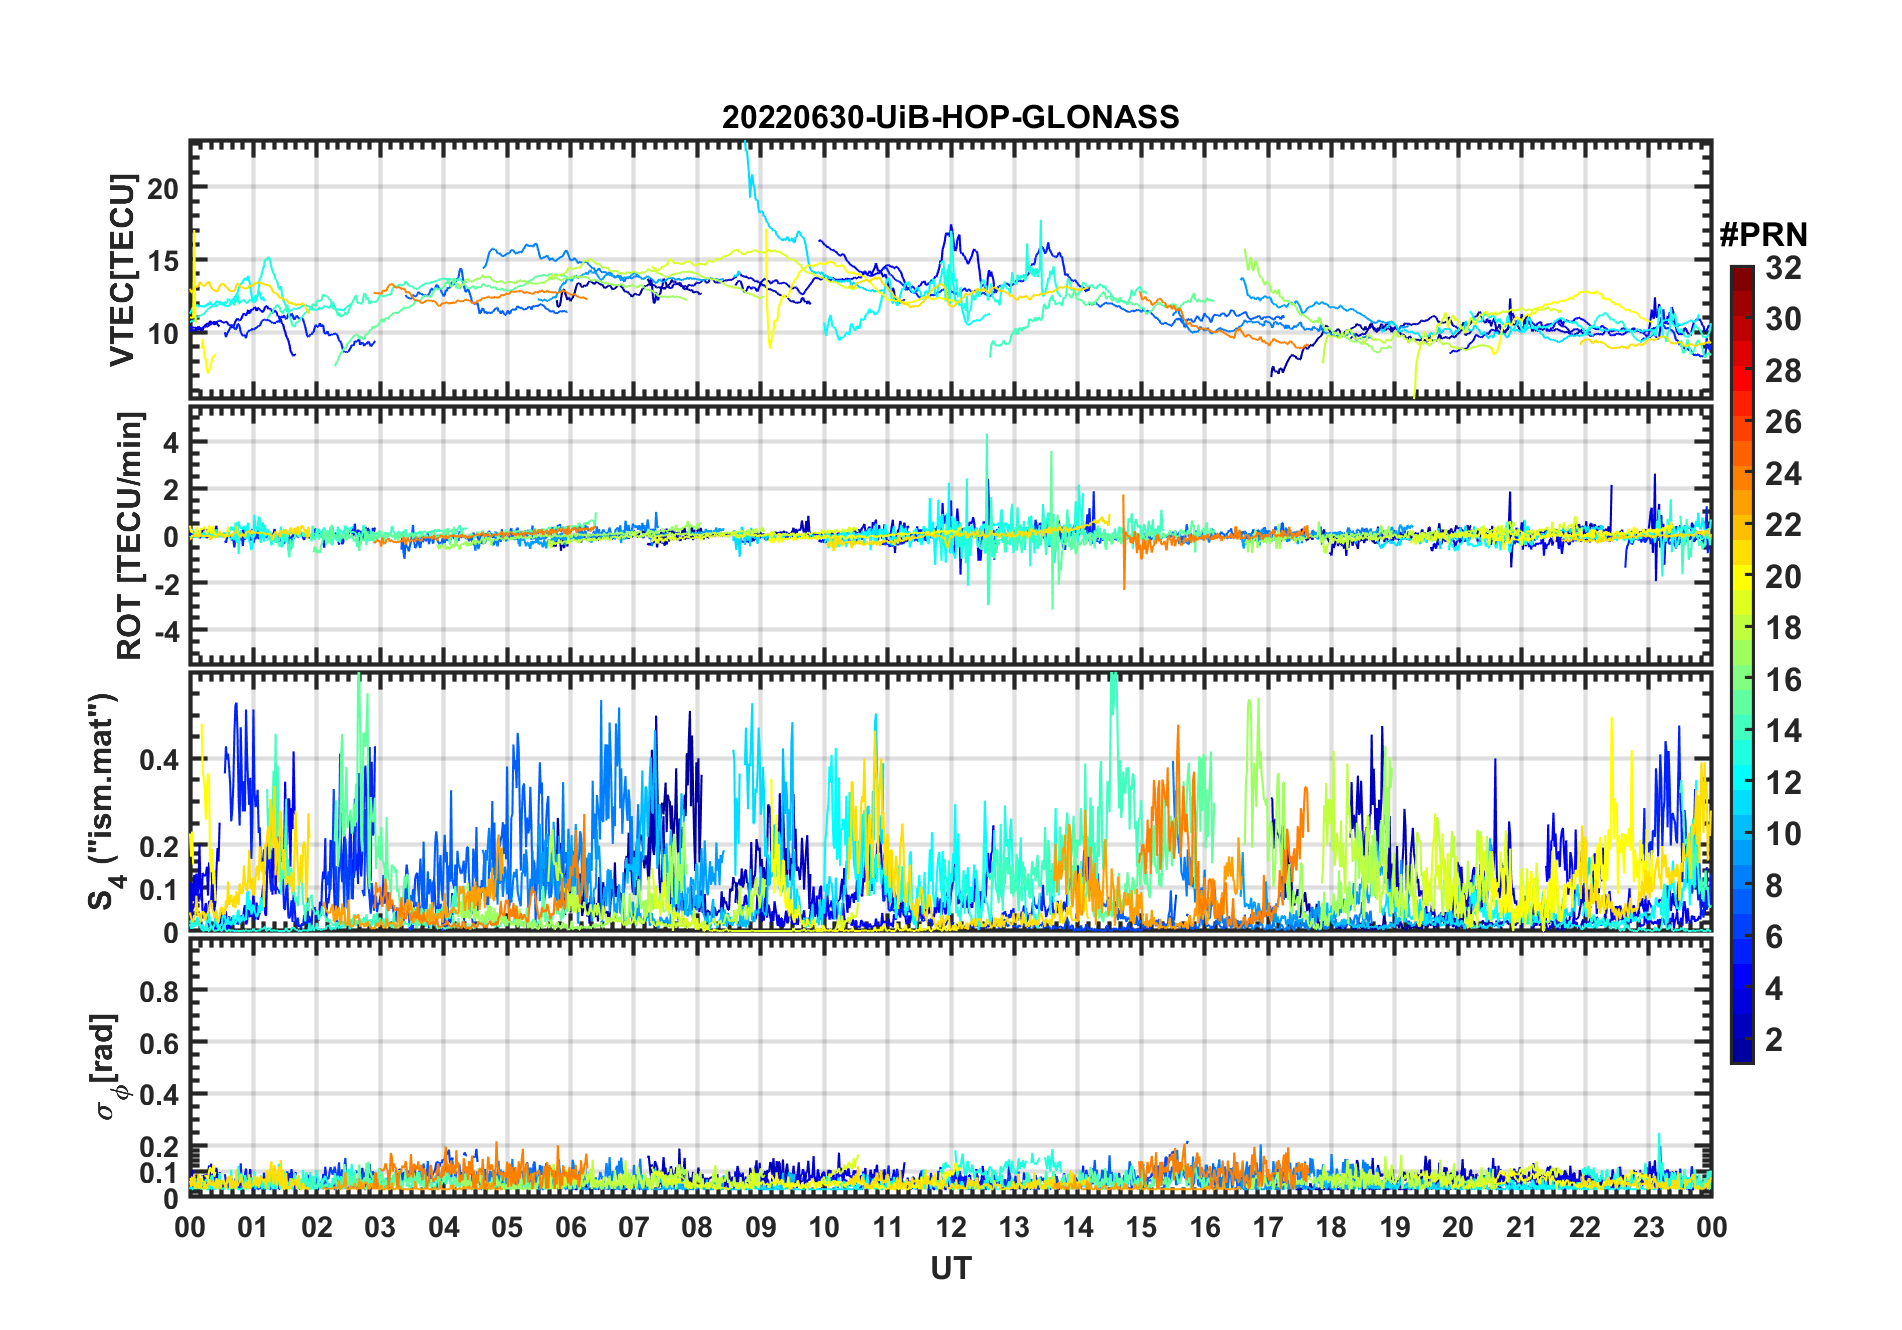Select colorbar tick label 32
This screenshot has height=1330, width=1902.
(1783, 268)
